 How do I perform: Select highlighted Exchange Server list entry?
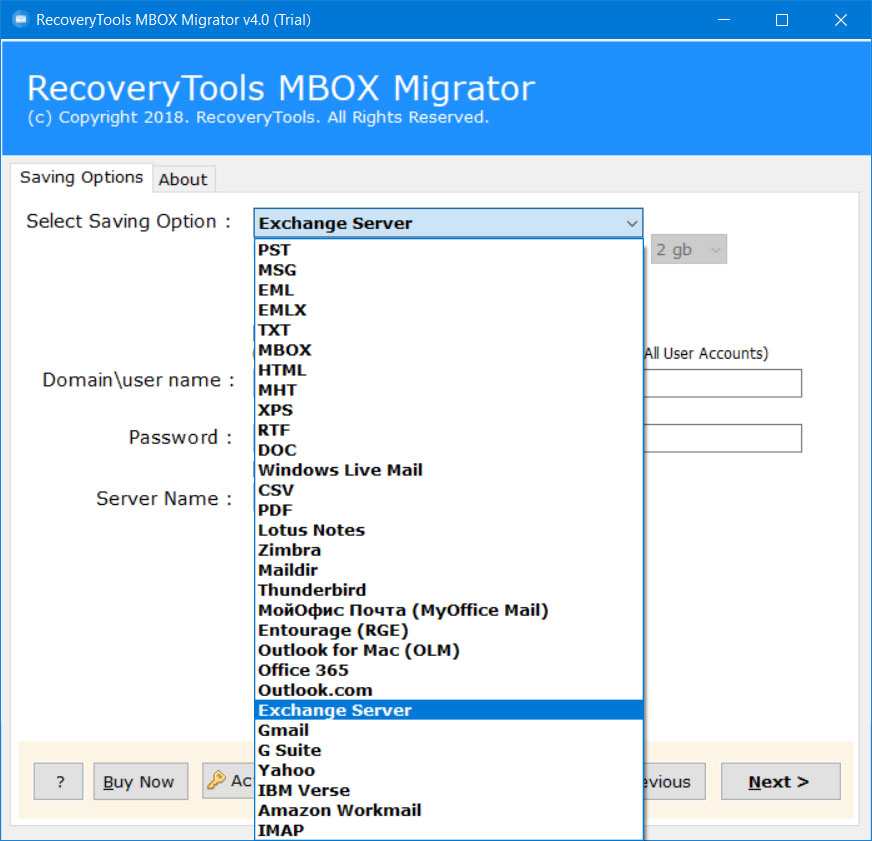point(448,711)
